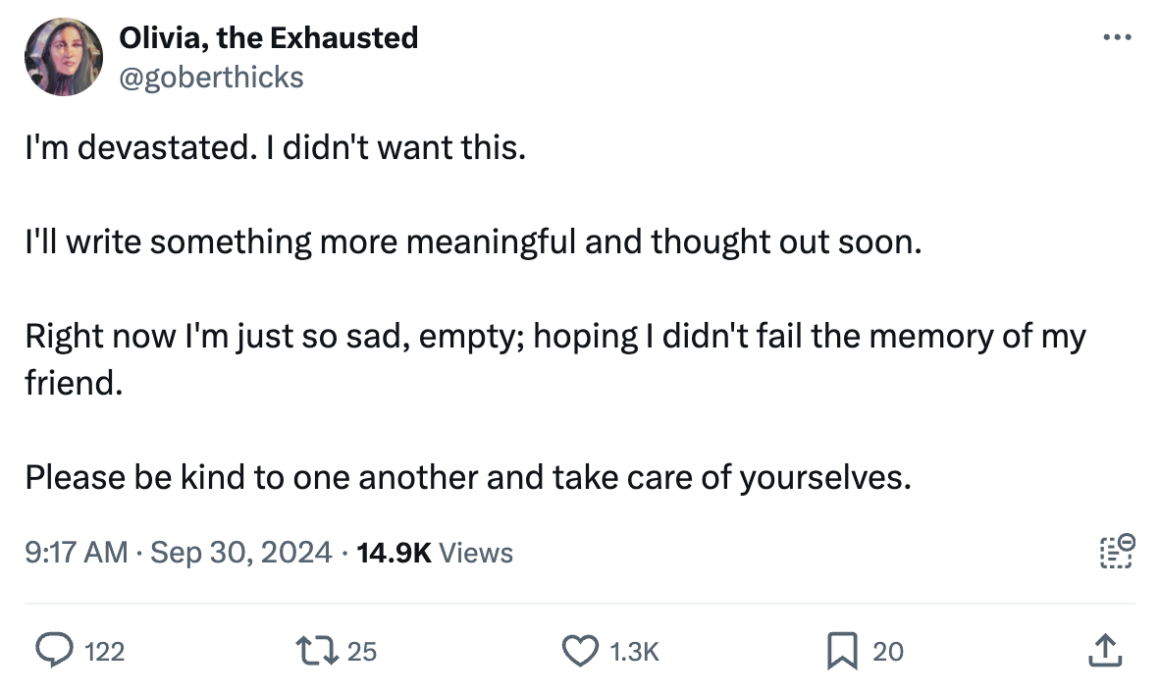Click the 1.3K likes count
The height and width of the screenshot is (695, 1160).
(x=634, y=652)
